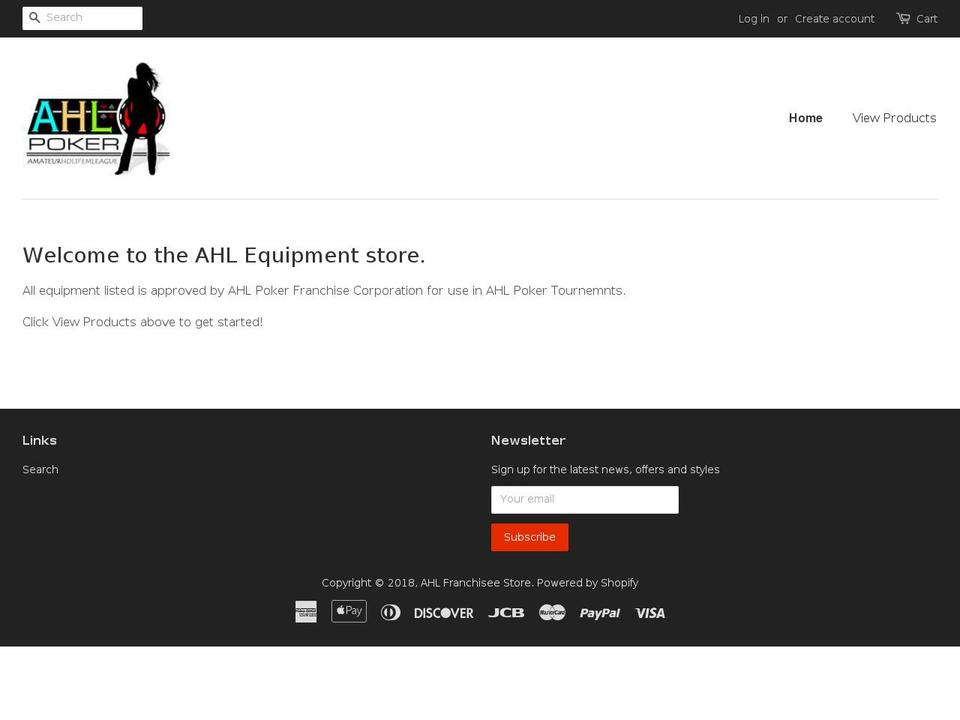Open the View Products menu item
The width and height of the screenshot is (960, 720).
tap(894, 118)
